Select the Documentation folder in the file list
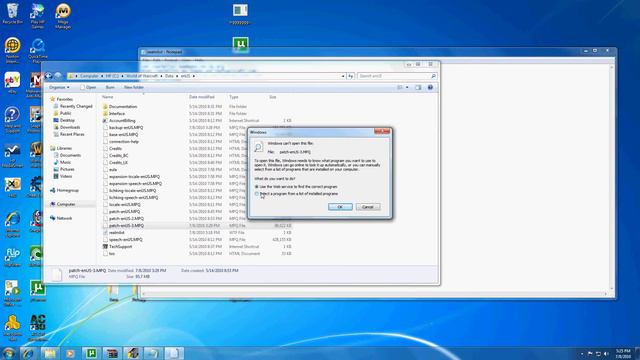This screenshot has width=640, height=360. (122, 107)
